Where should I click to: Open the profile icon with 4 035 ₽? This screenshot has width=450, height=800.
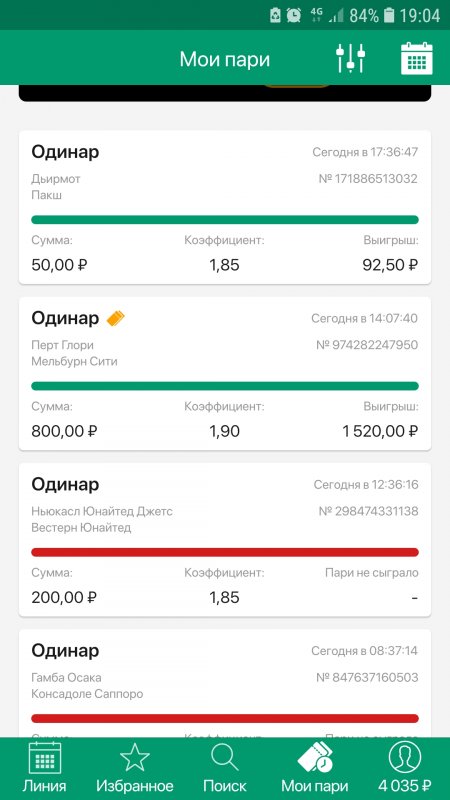[405, 757]
